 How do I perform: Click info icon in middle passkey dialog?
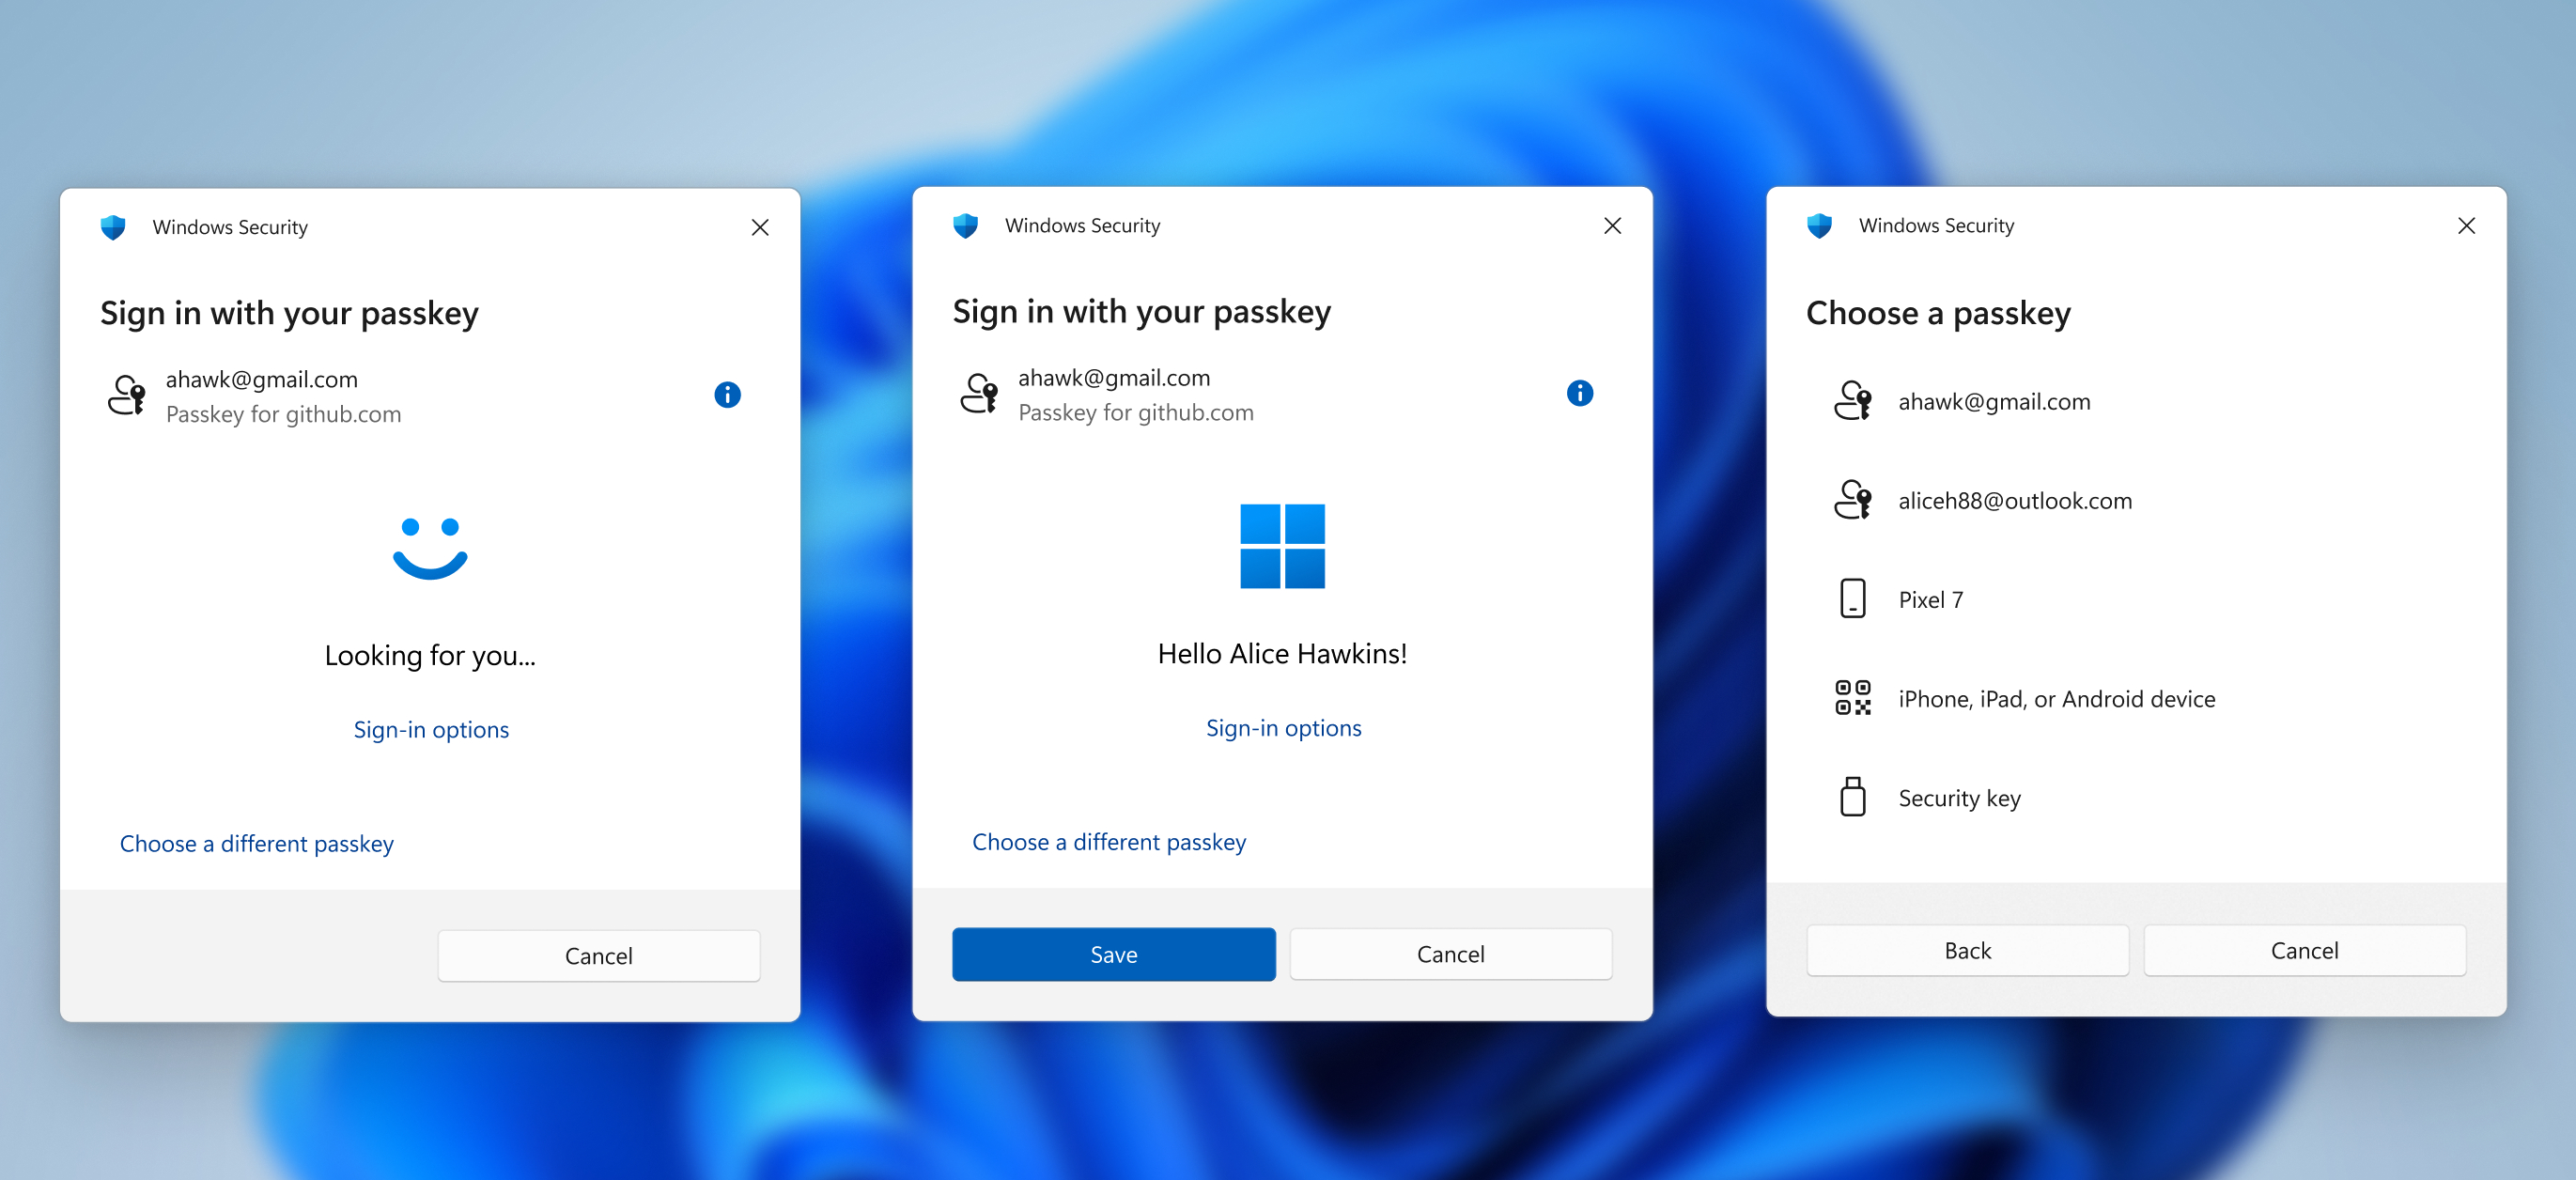(x=1579, y=393)
